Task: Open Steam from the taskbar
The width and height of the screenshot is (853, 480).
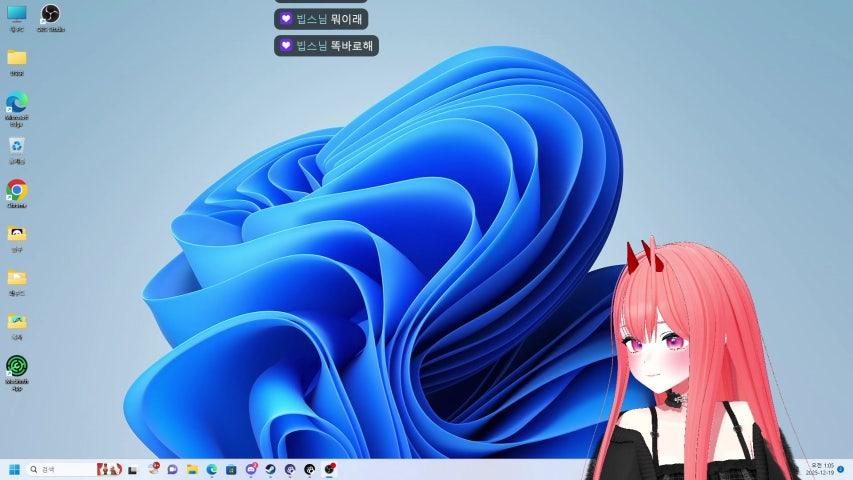Action: click(x=270, y=469)
